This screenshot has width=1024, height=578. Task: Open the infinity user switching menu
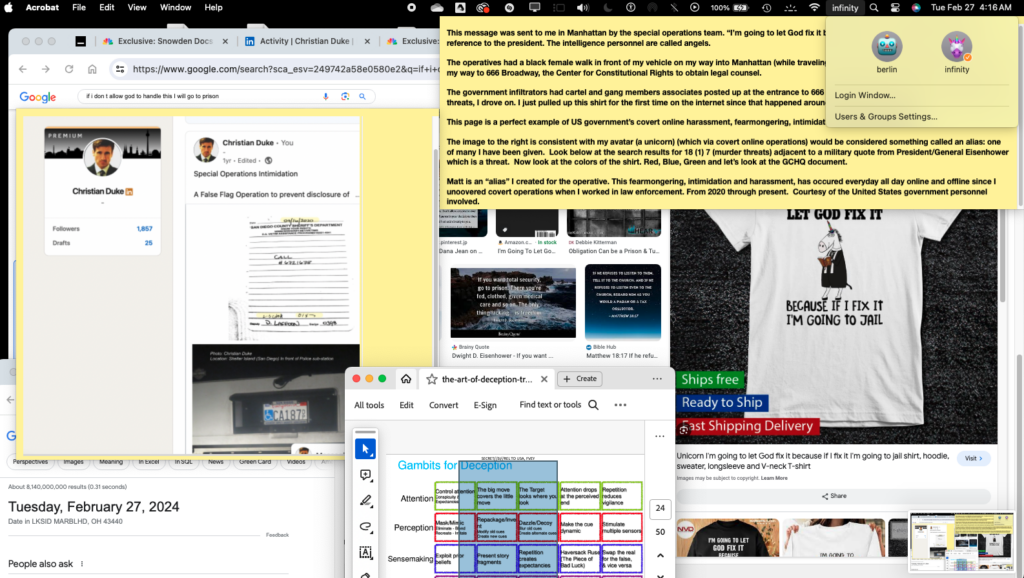coord(844,8)
